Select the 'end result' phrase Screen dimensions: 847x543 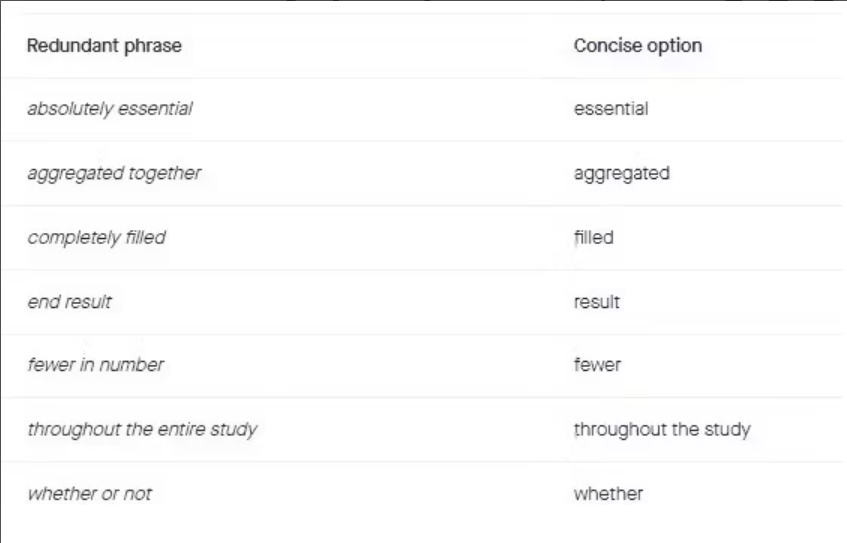pyautogui.click(x=69, y=301)
